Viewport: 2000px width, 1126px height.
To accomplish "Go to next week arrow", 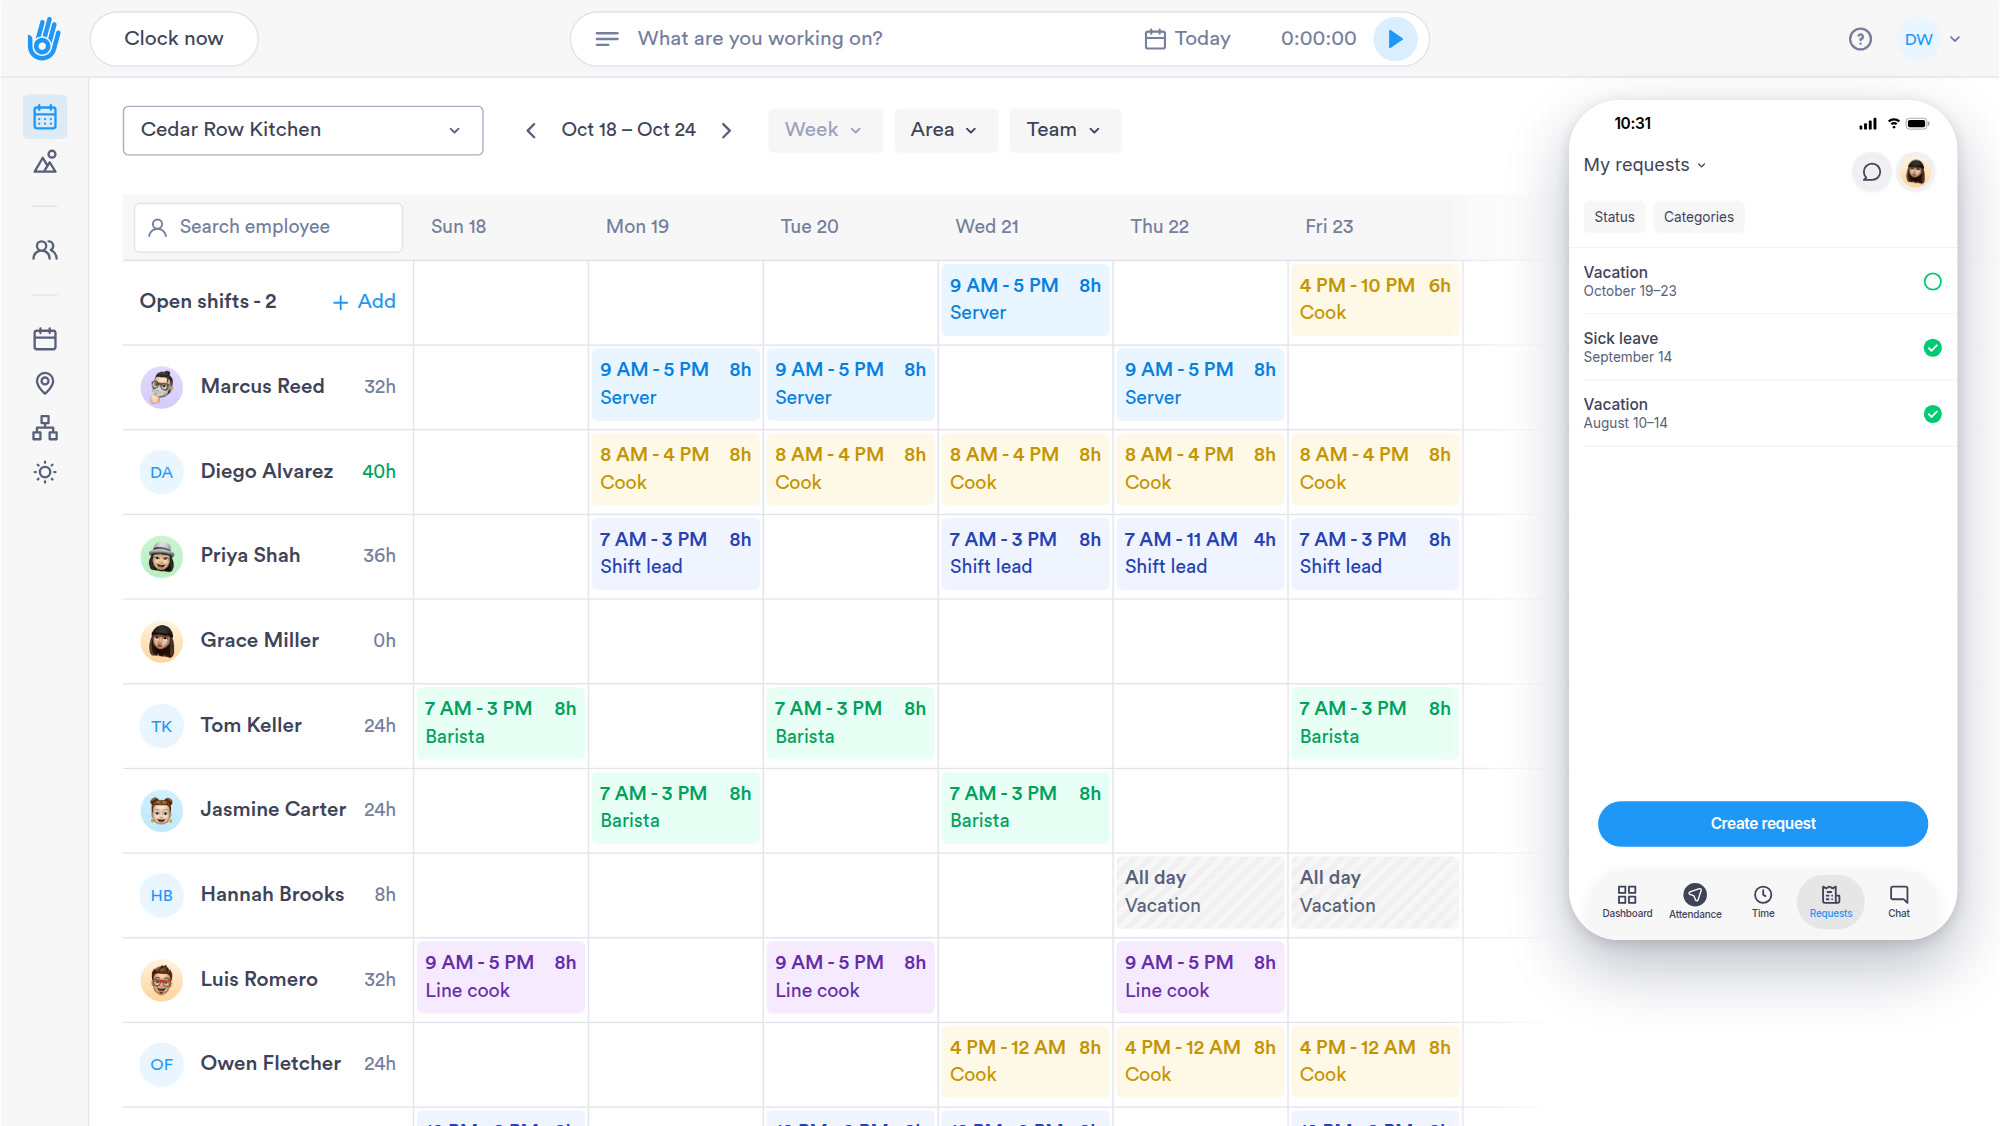I will click(x=727, y=130).
